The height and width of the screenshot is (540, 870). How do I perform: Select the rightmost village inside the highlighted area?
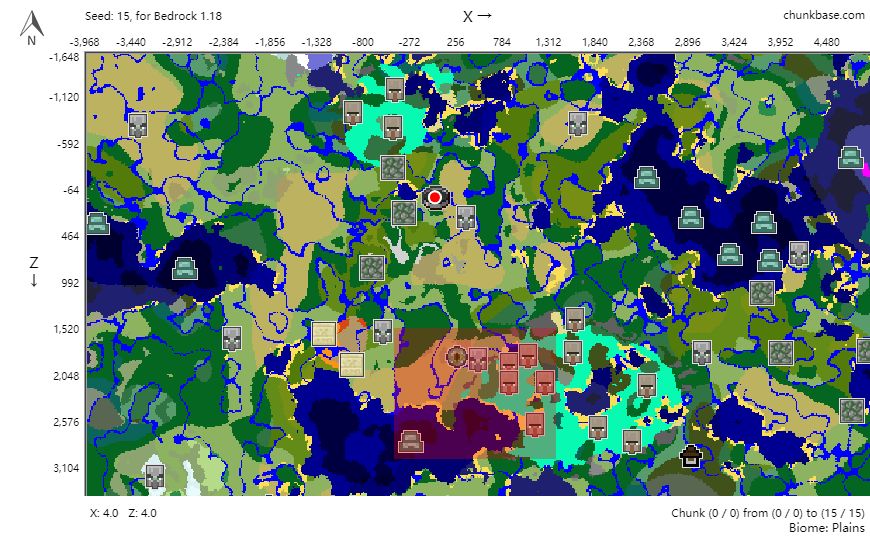click(x=545, y=383)
